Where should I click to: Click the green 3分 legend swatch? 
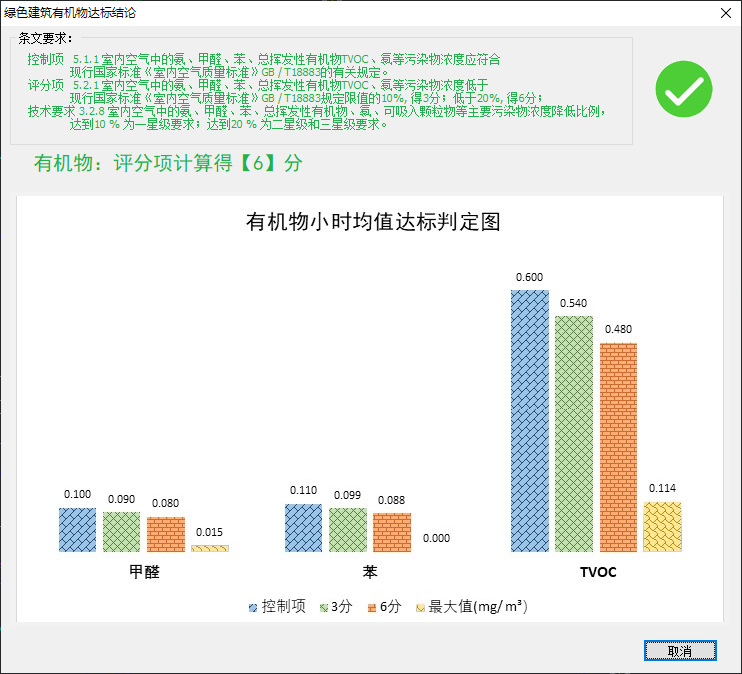(x=323, y=607)
